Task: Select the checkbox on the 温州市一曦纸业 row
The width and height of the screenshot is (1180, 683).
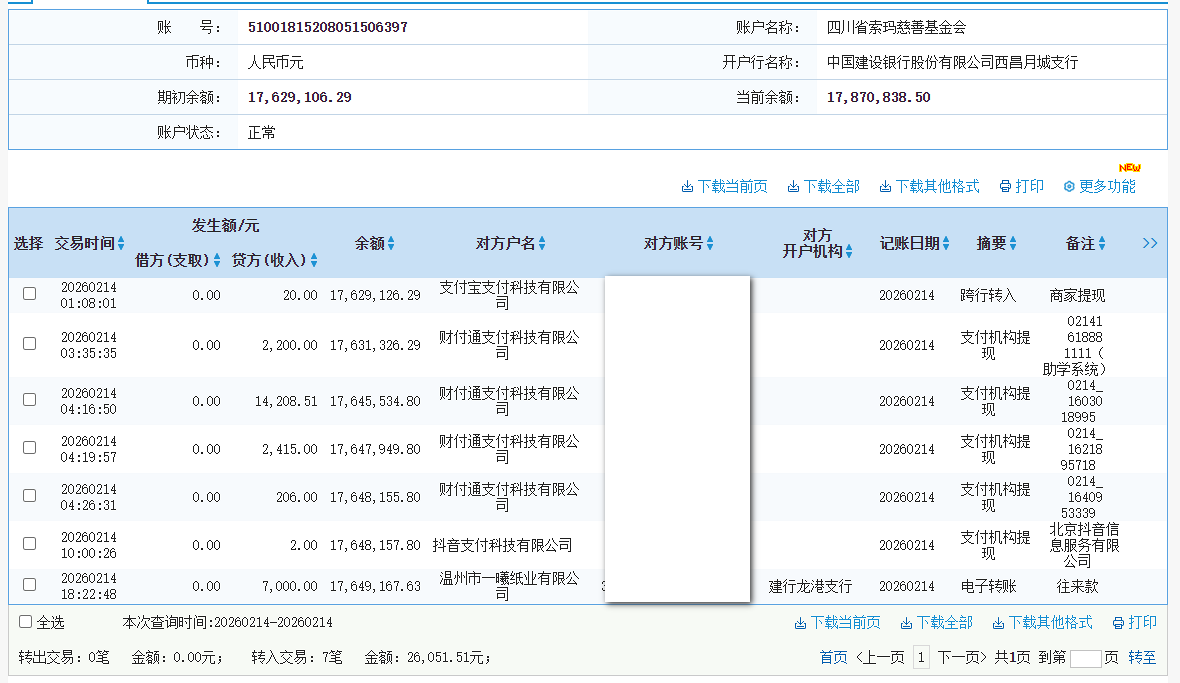Action: (28, 587)
